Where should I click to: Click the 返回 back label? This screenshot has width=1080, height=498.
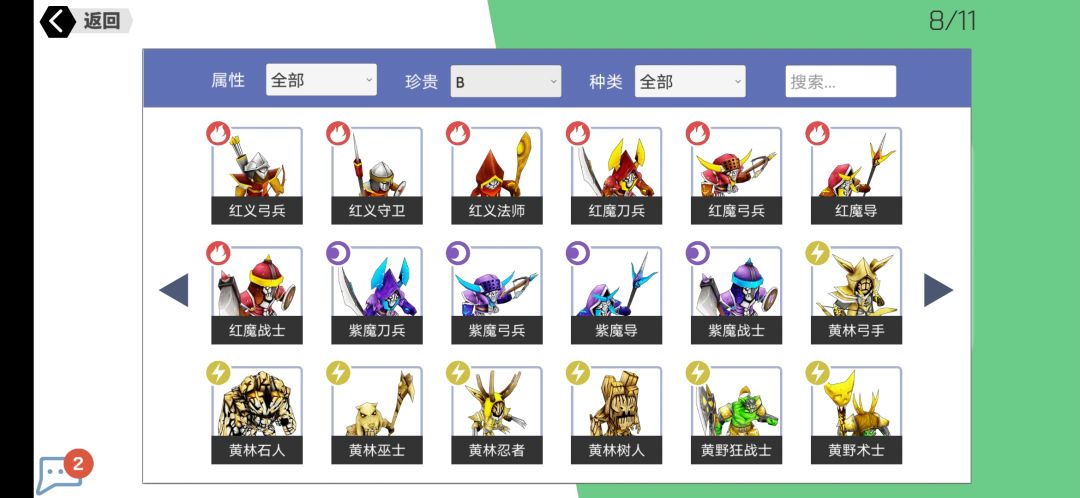pyautogui.click(x=102, y=21)
